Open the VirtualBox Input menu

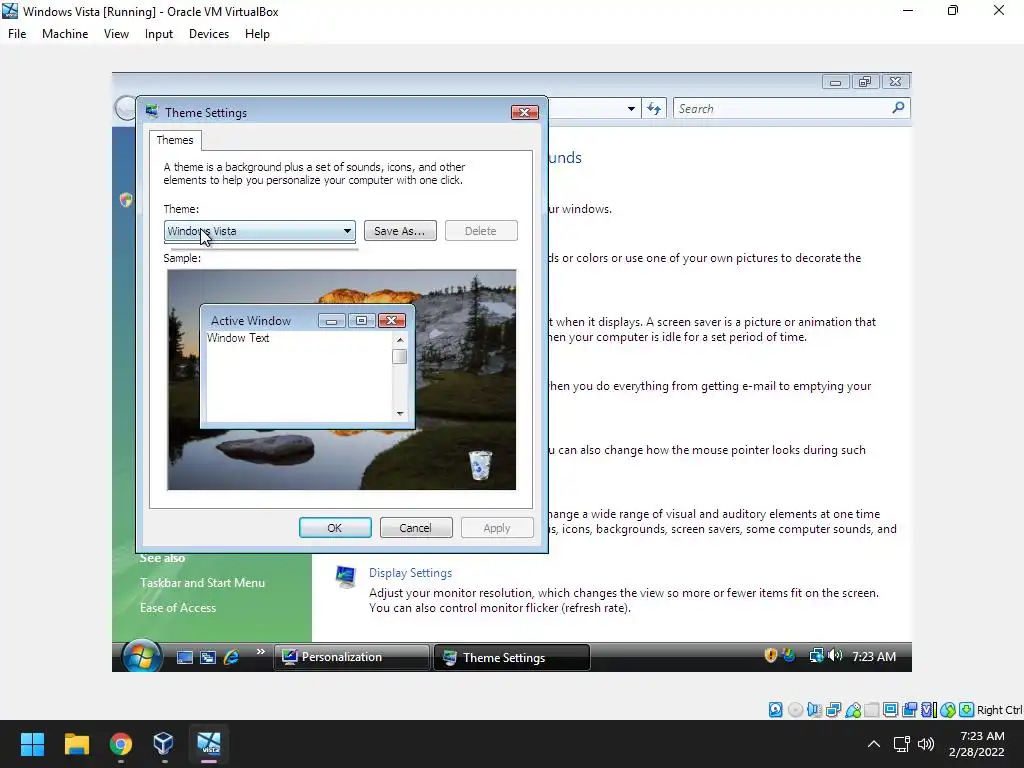pos(159,34)
